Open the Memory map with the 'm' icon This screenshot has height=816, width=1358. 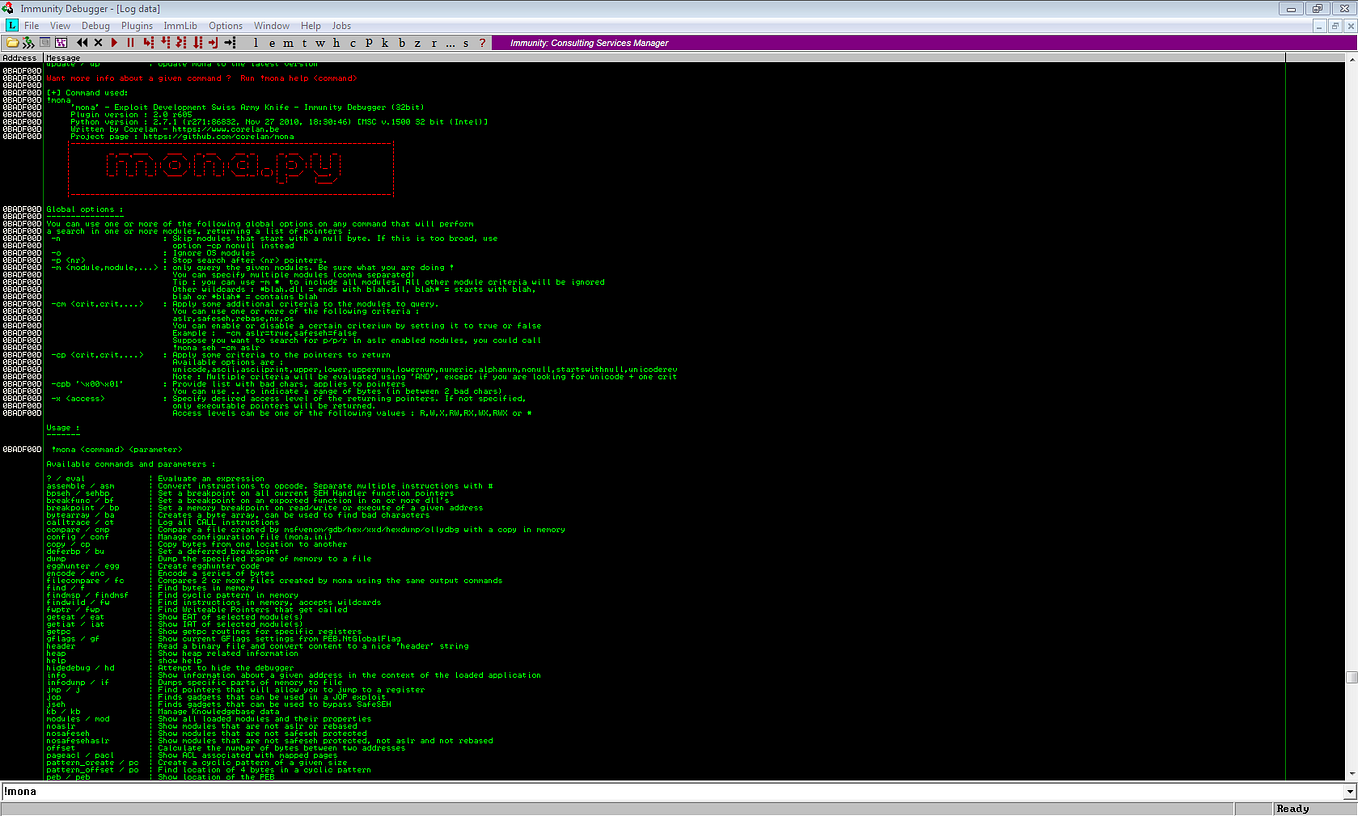pos(286,43)
